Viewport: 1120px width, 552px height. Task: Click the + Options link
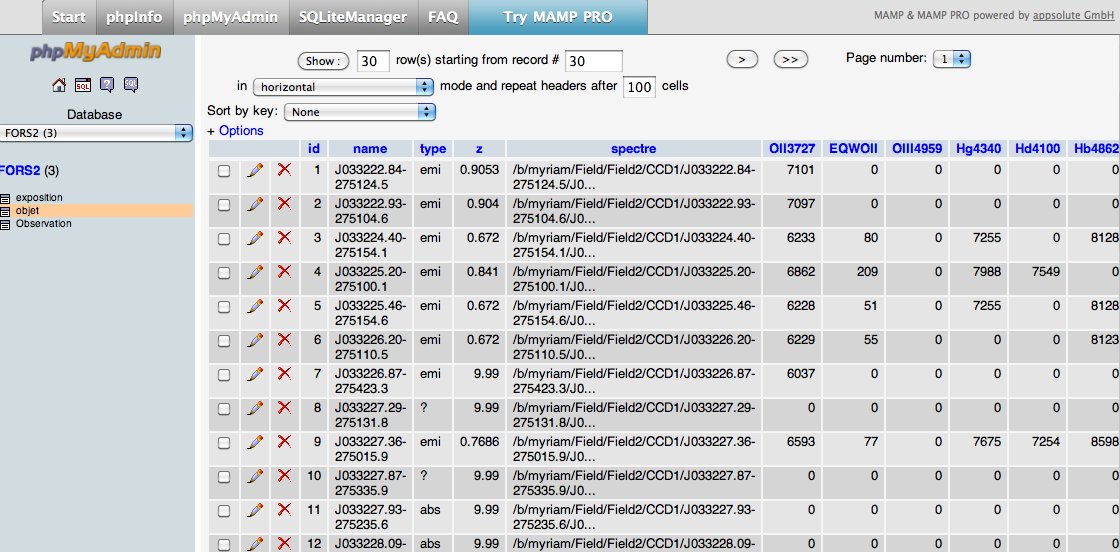[235, 131]
